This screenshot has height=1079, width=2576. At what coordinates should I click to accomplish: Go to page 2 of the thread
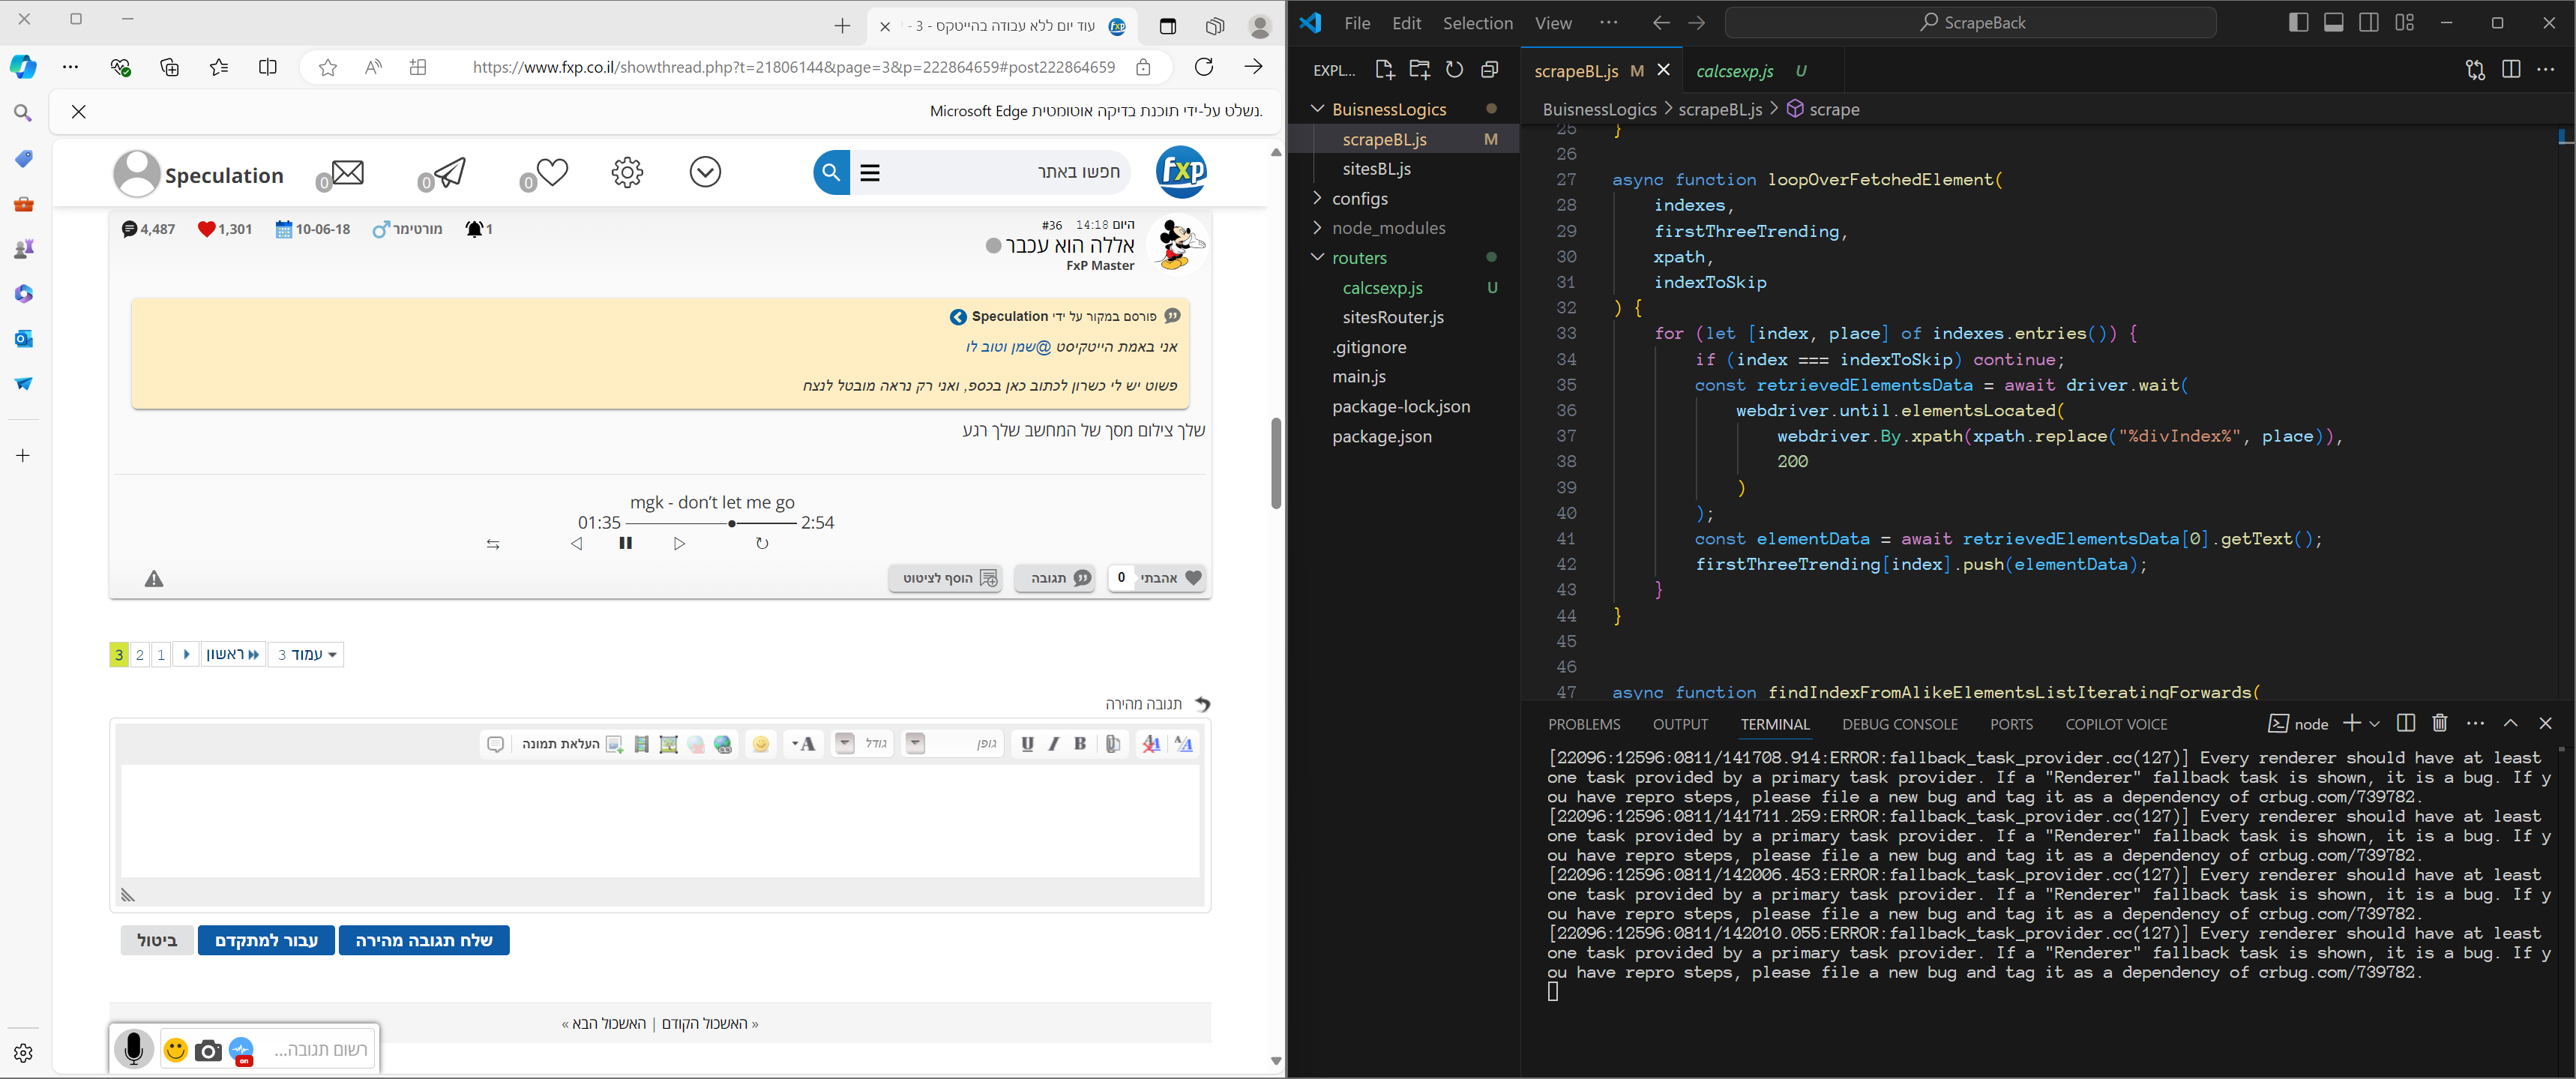[x=140, y=654]
